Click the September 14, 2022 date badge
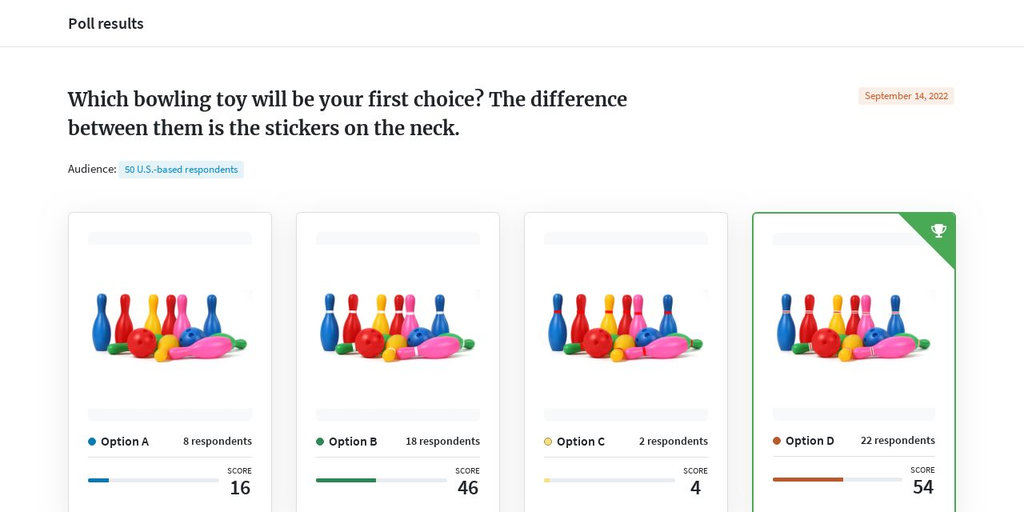This screenshot has height=512, width=1024. click(x=906, y=96)
